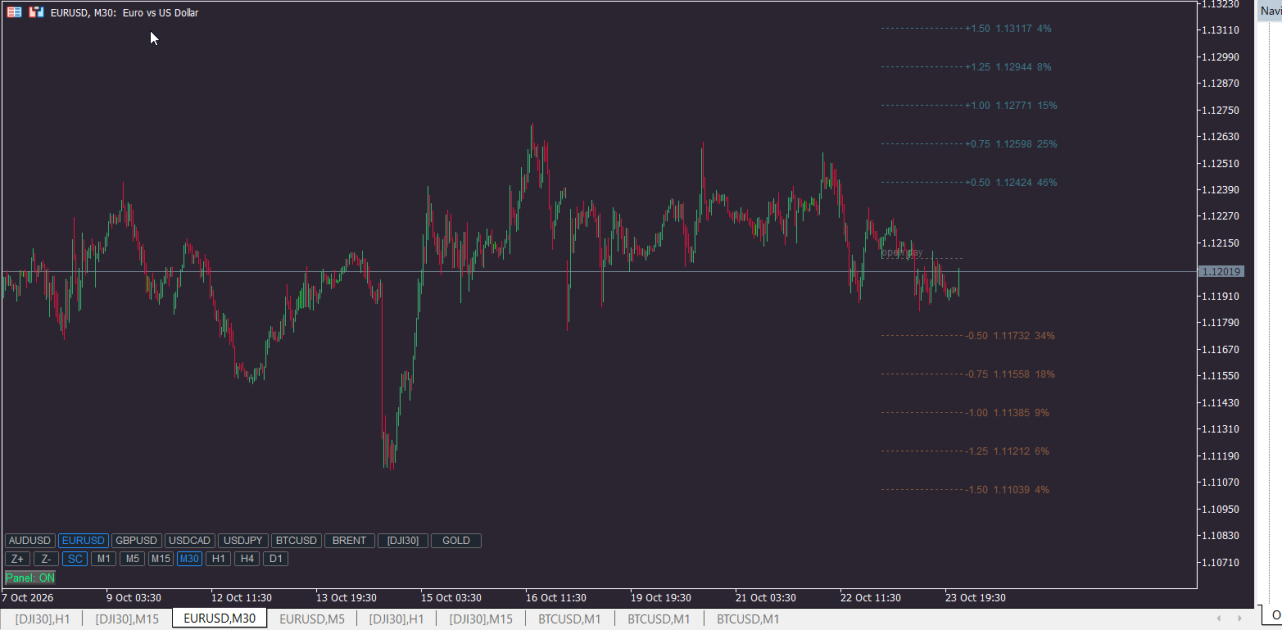
Task: Click the Depth of Market grid icon
Action: pyautogui.click(x=14, y=12)
